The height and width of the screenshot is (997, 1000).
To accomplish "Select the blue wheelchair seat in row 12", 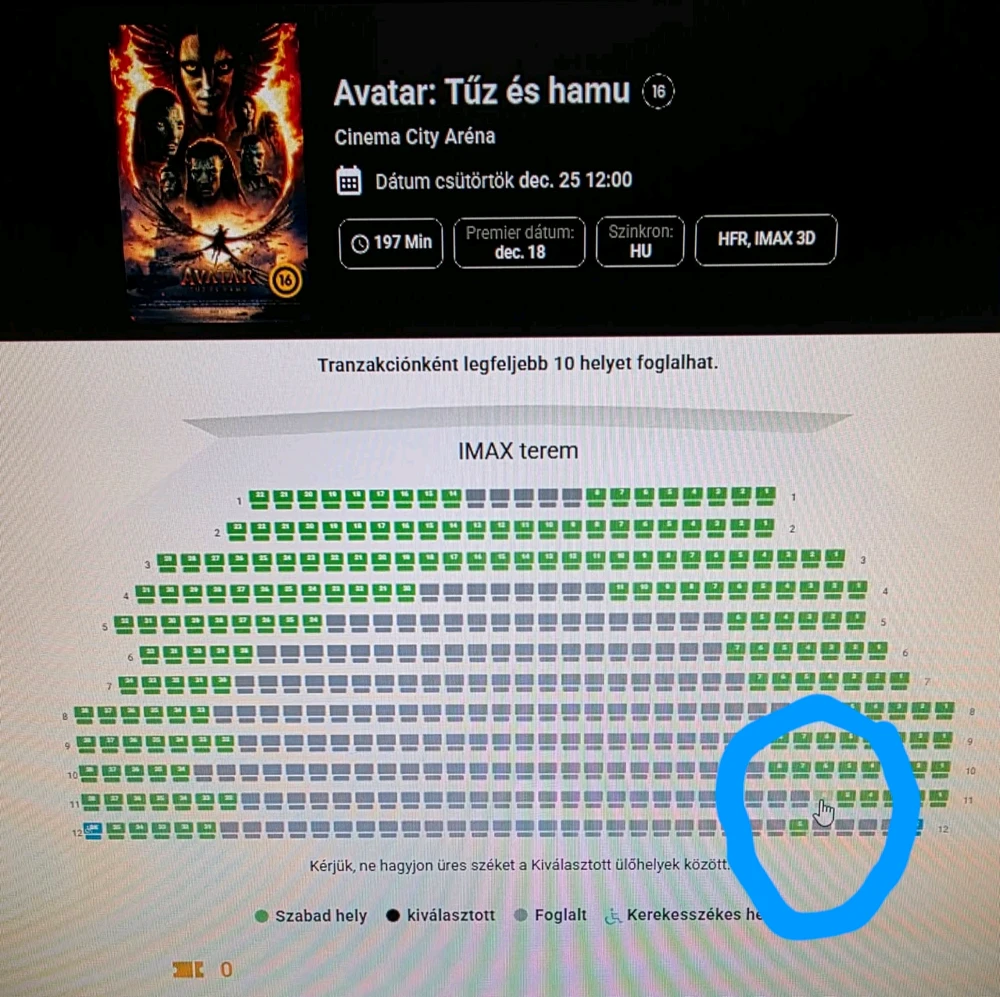I will (x=92, y=830).
